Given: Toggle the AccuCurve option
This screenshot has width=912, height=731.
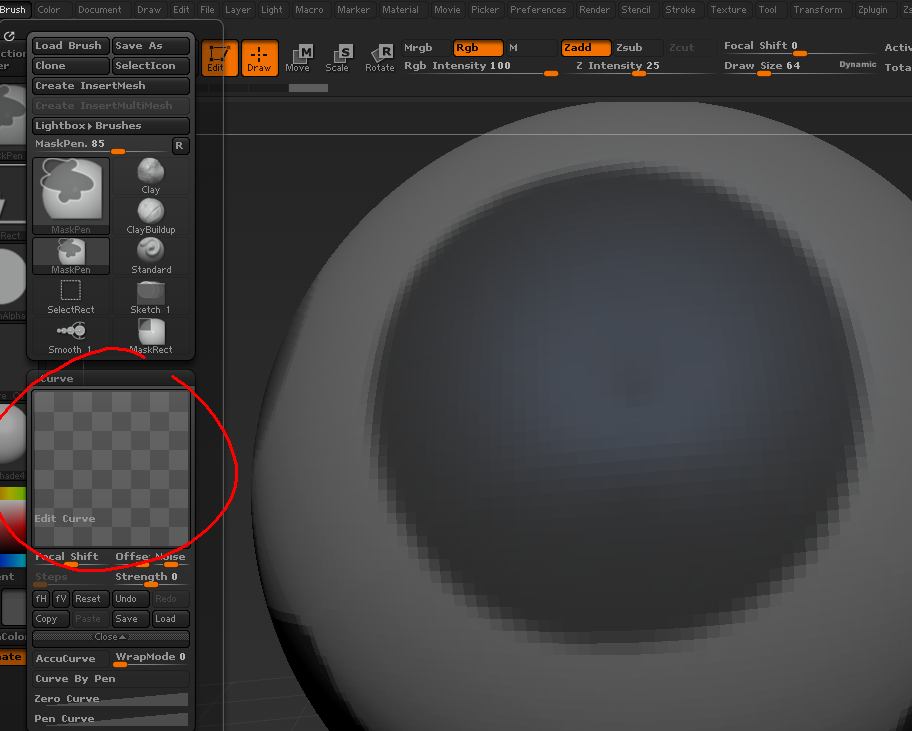Looking at the screenshot, I should pyautogui.click(x=70, y=658).
